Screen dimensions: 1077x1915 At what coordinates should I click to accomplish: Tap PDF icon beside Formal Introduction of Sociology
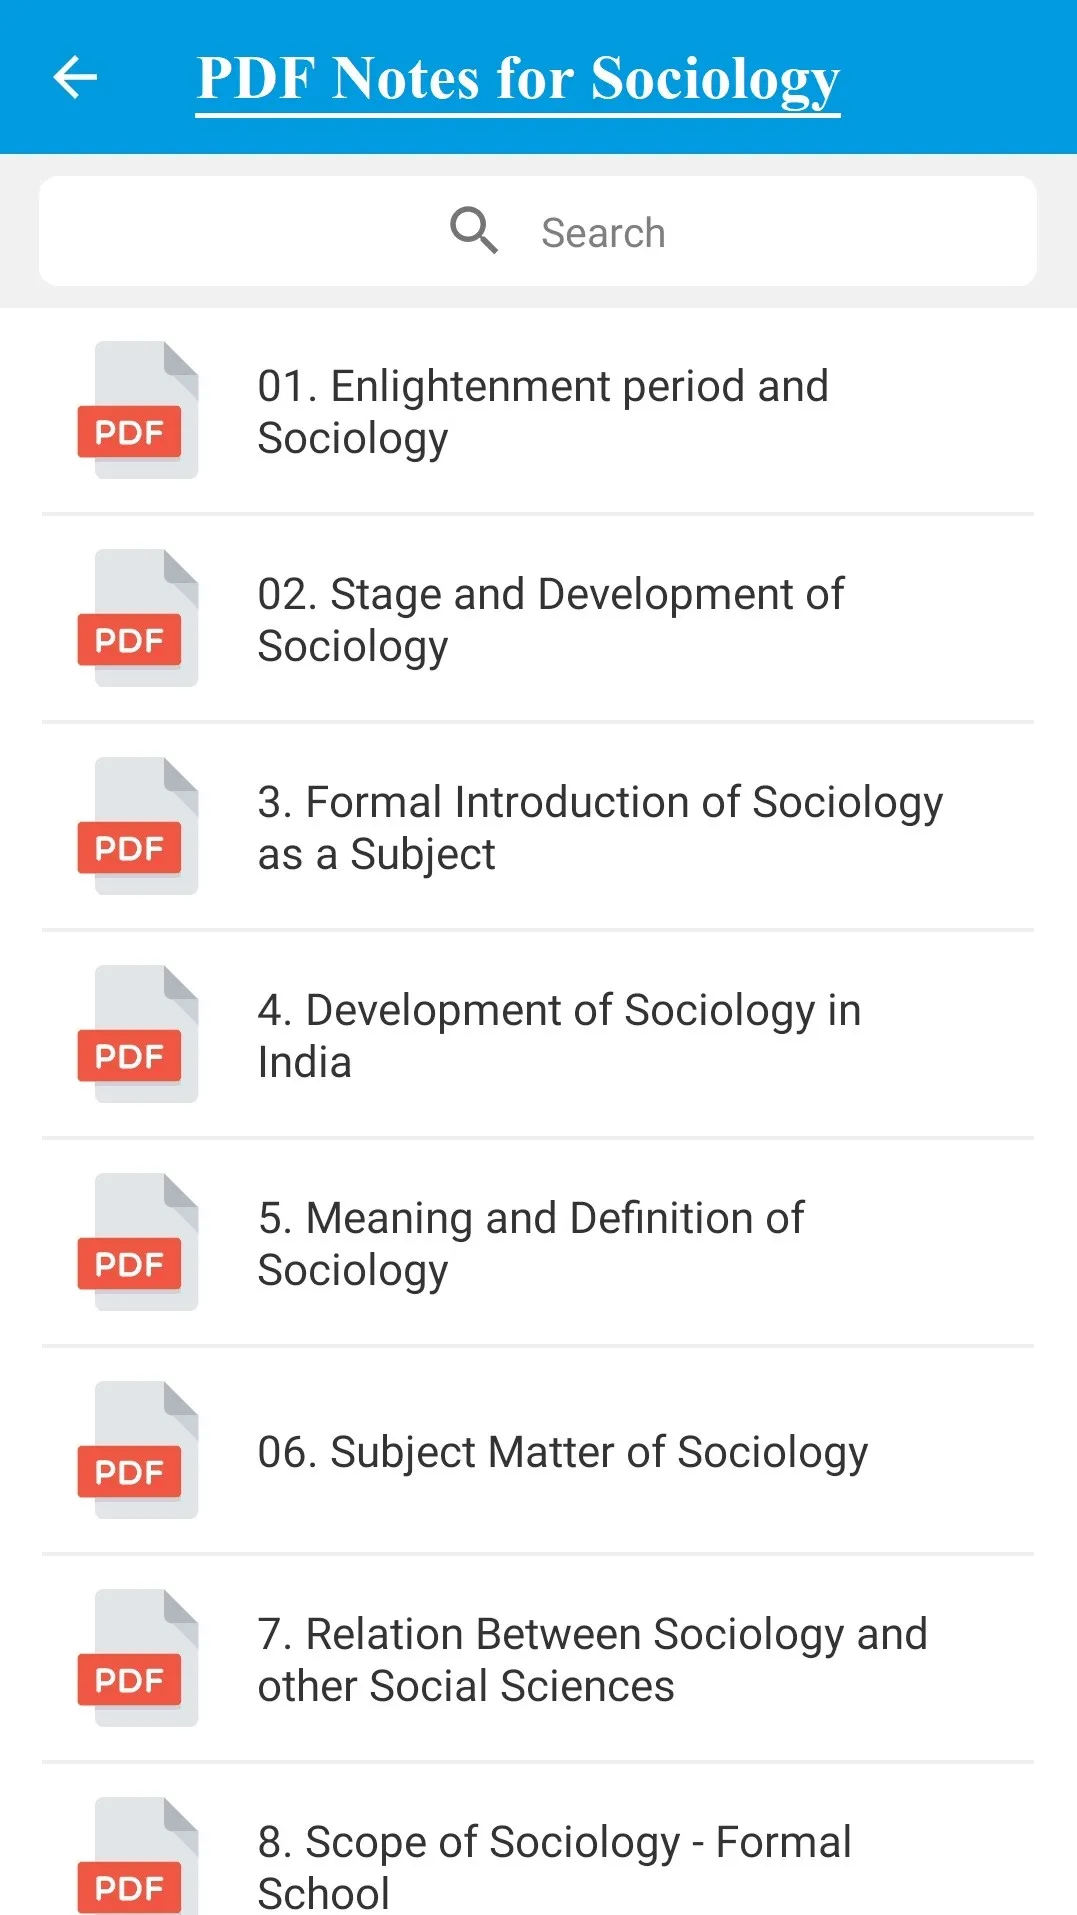click(x=138, y=826)
